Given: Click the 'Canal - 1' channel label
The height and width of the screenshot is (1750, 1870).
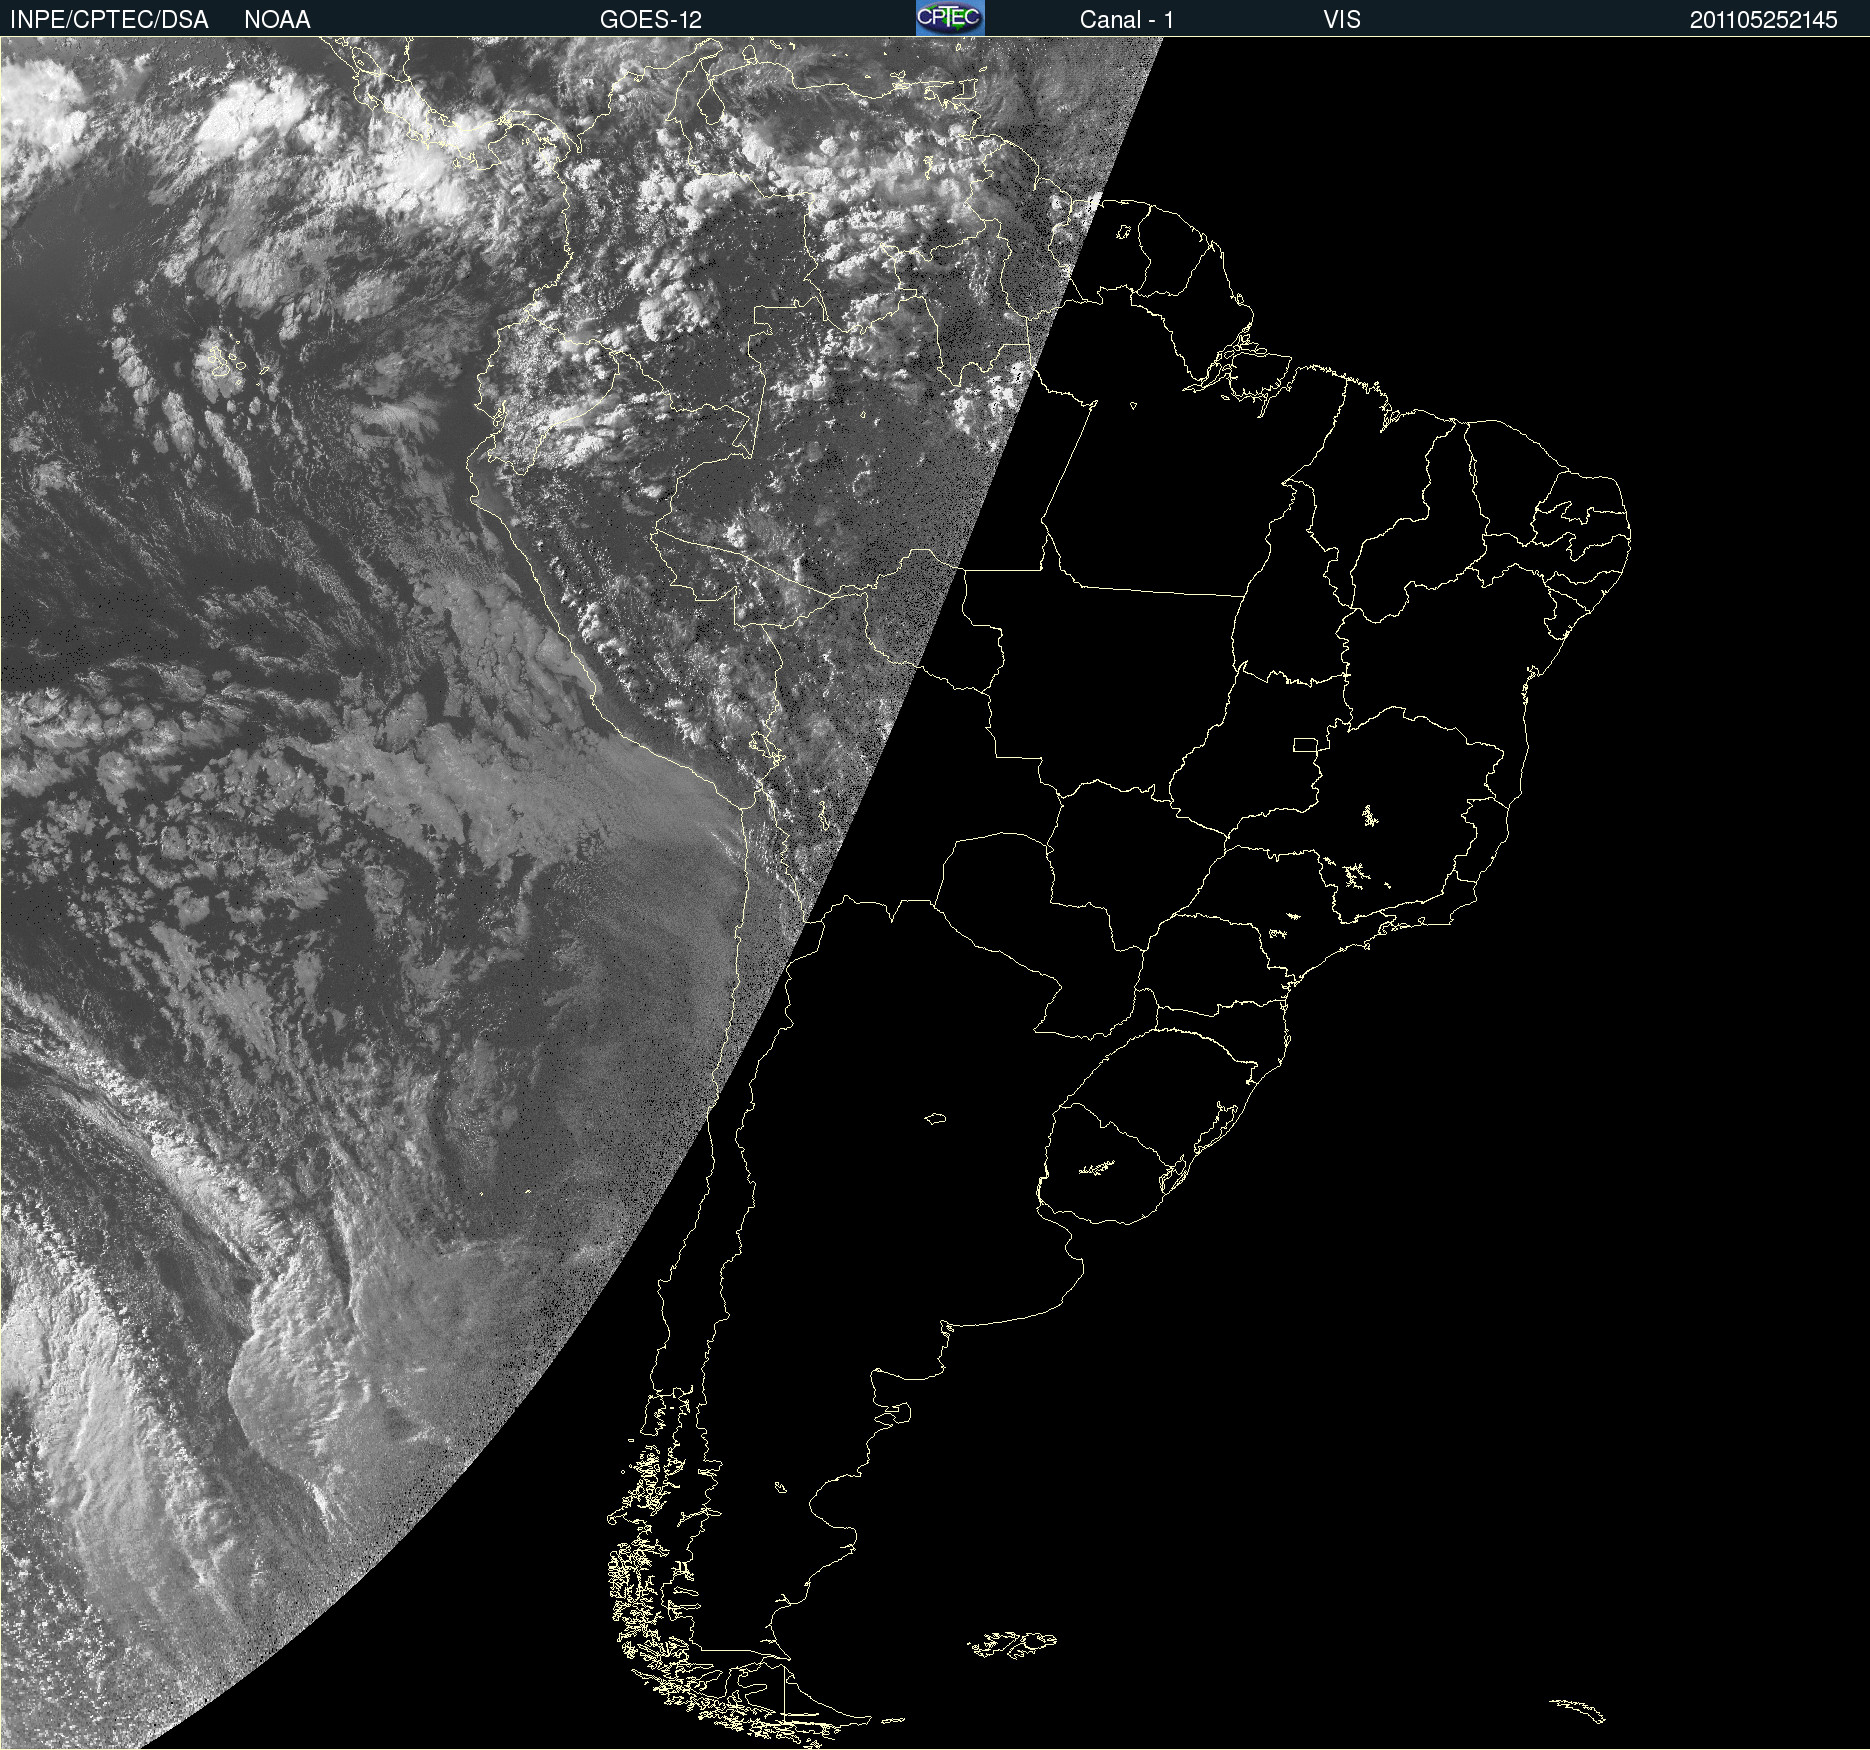Looking at the screenshot, I should click(x=1127, y=20).
